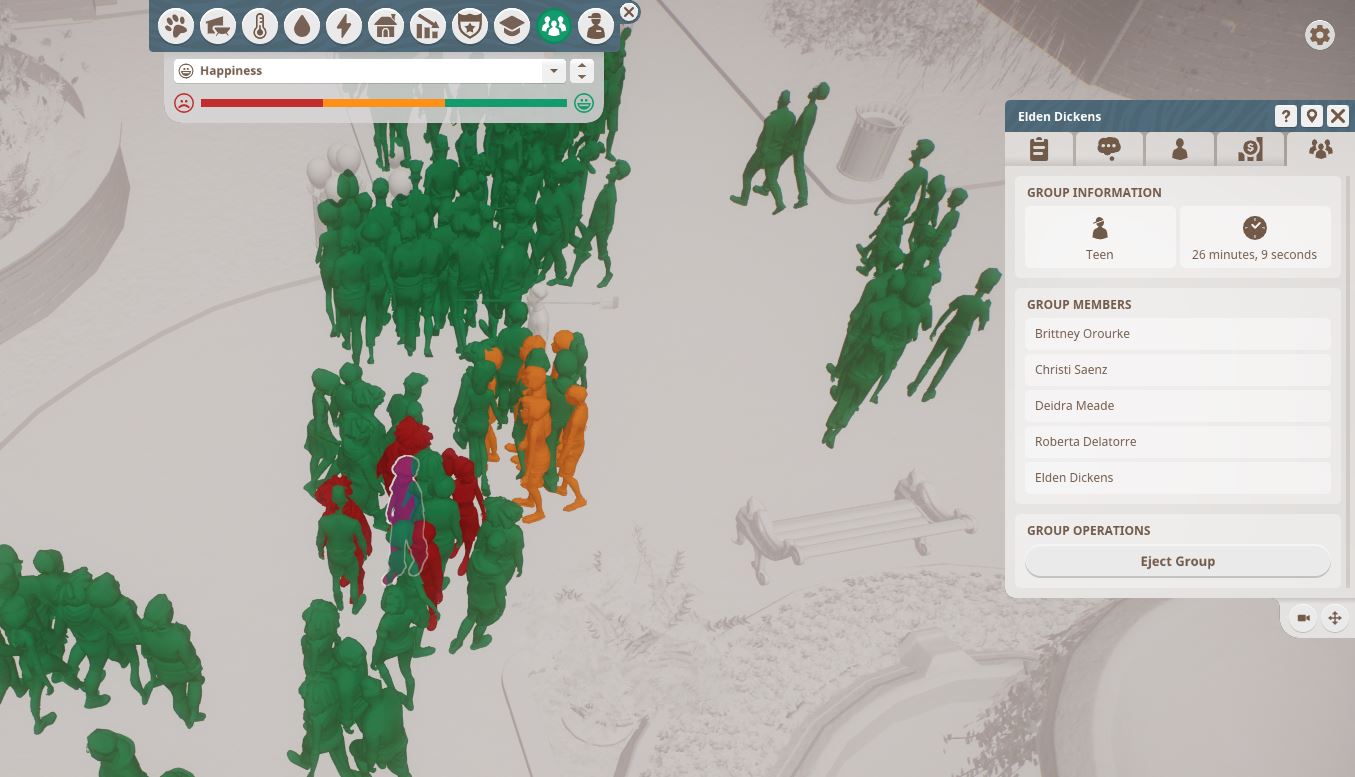
Task: Toggle the follow camera button
Action: pyautogui.click(x=1303, y=618)
